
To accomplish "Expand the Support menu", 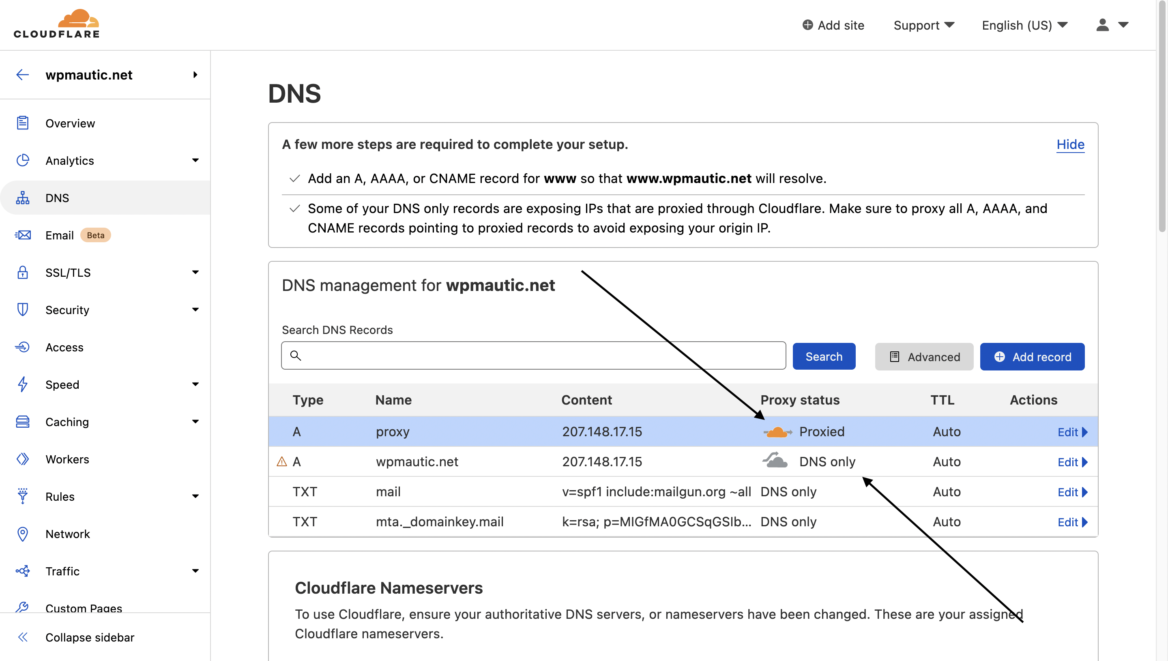I will coord(922,25).
